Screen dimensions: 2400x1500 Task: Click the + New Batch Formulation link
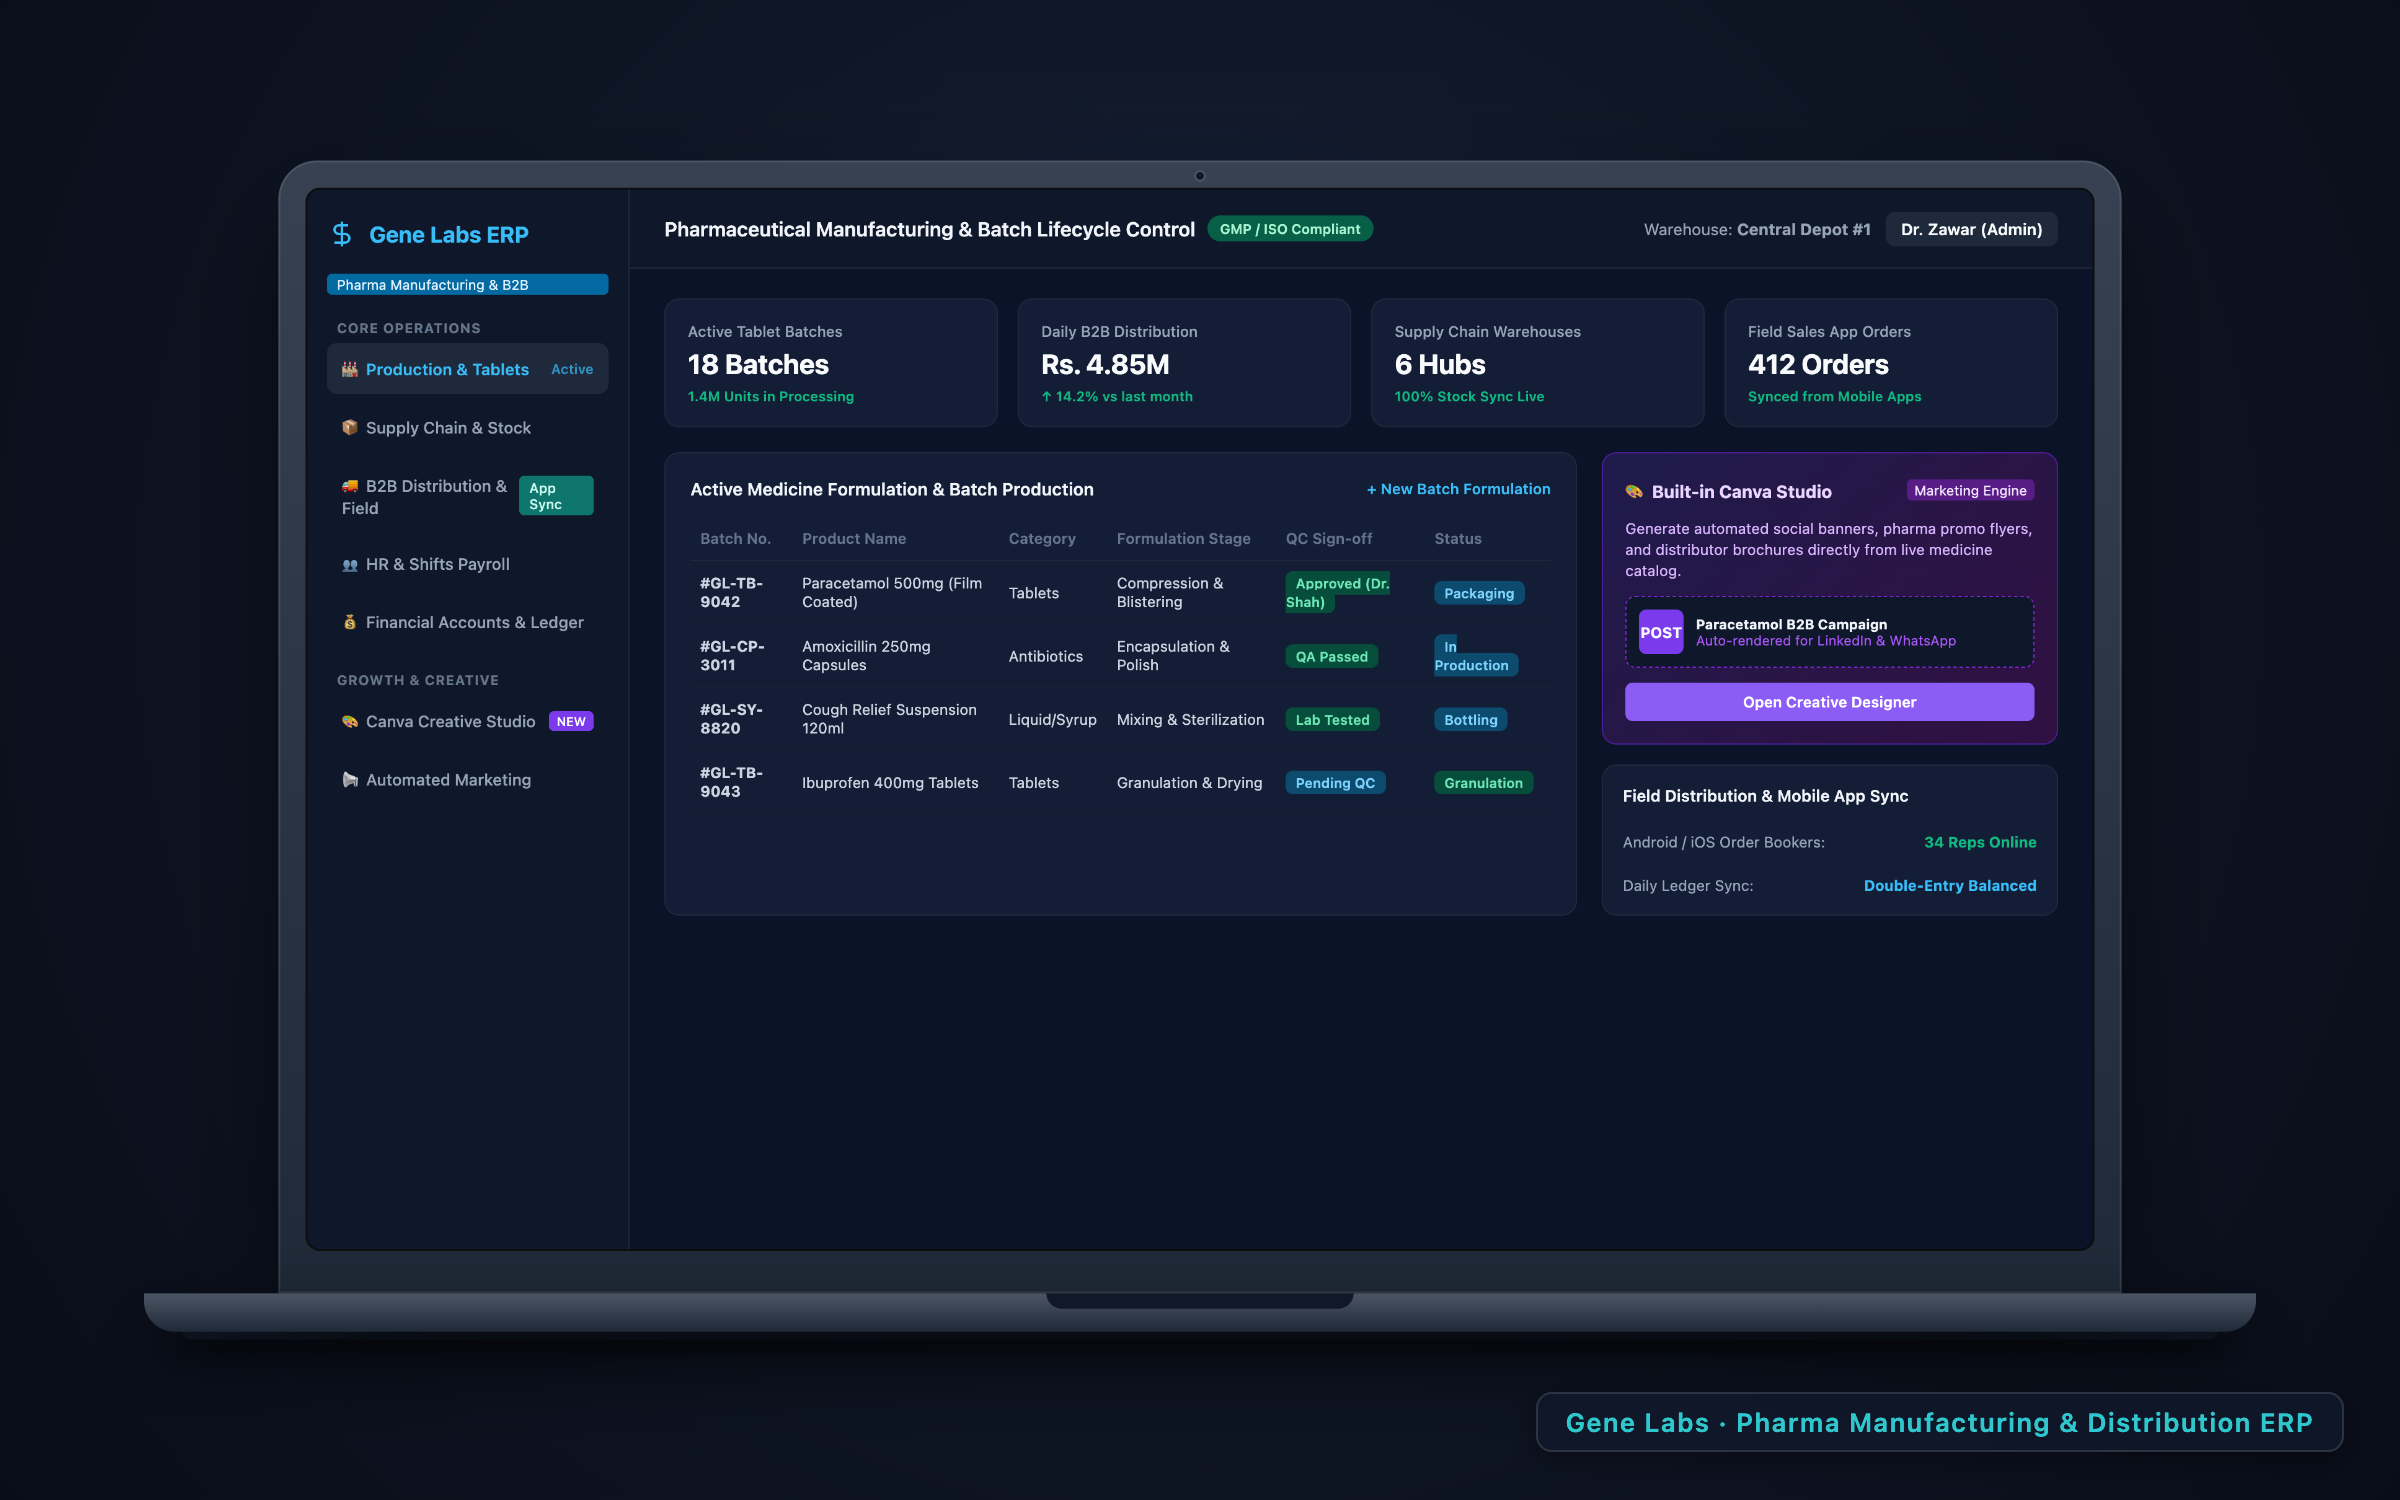click(1458, 489)
